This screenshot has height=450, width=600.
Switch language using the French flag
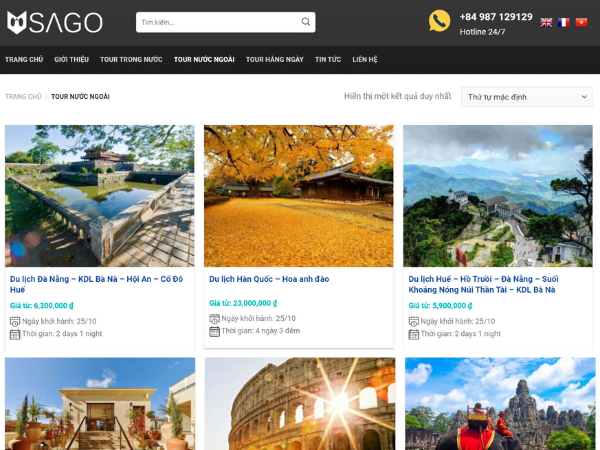click(x=564, y=22)
